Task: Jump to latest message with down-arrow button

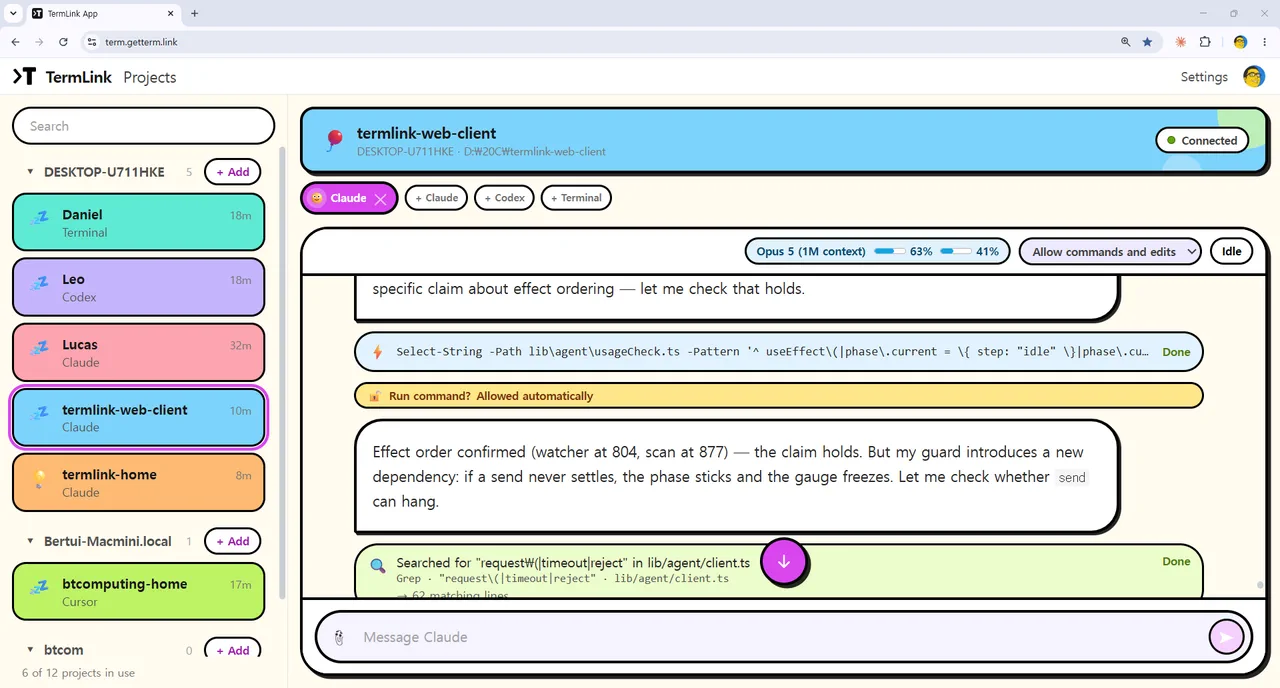Action: tap(784, 561)
